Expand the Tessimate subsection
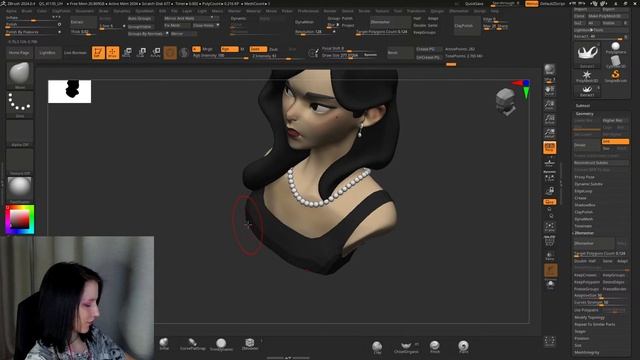Screen dimensions: 640x360 tap(583, 226)
